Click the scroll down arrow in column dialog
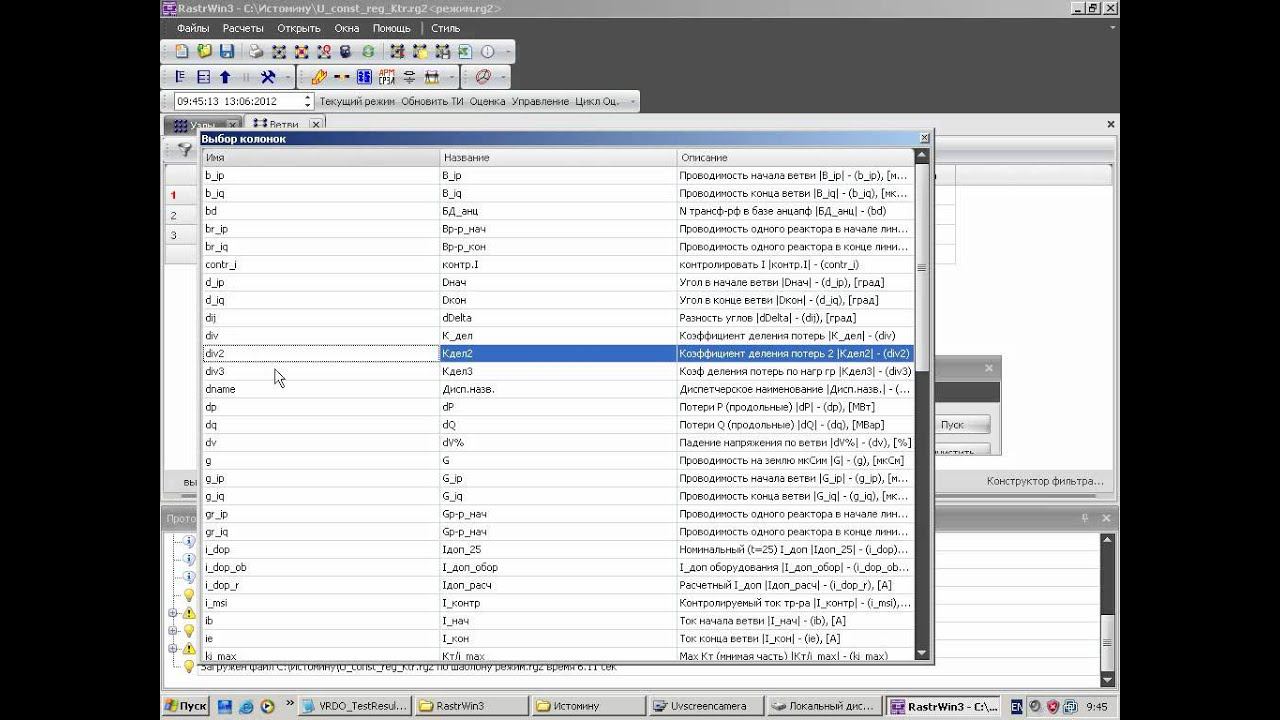Viewport: 1280px width, 720px height. coord(922,654)
